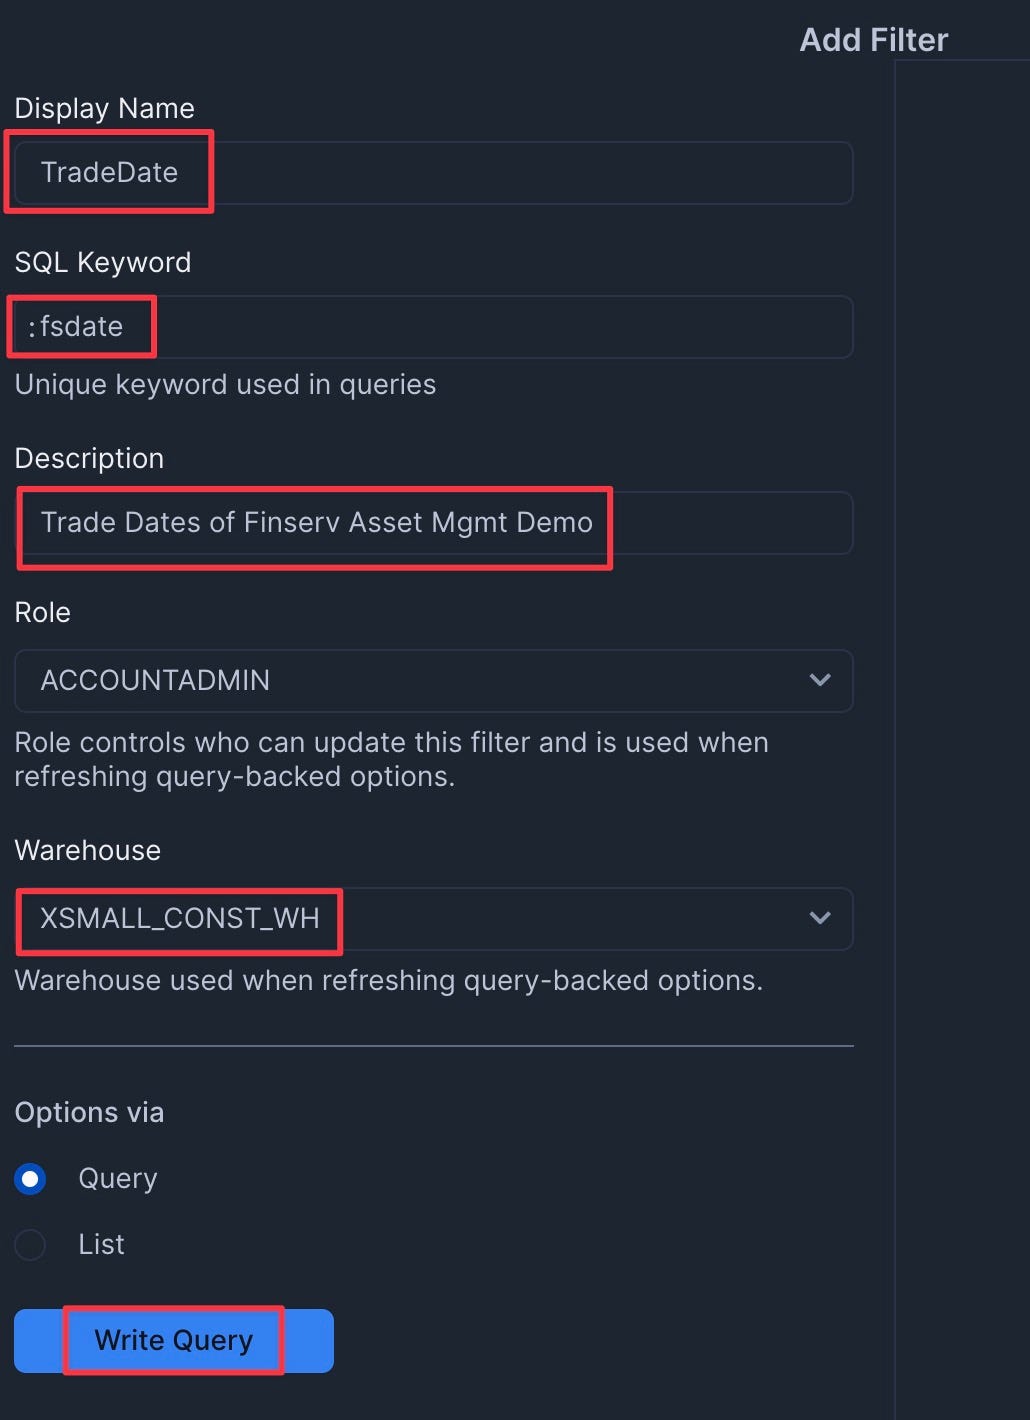Select the List radio button

(30, 1245)
